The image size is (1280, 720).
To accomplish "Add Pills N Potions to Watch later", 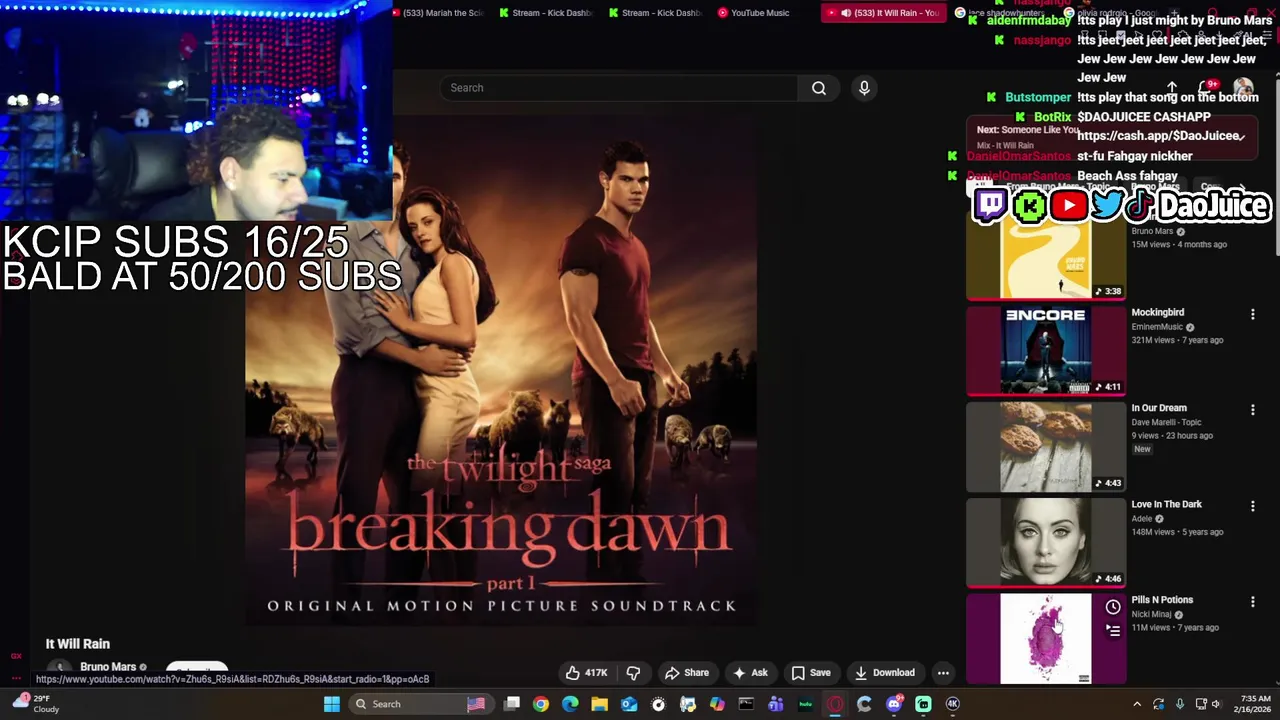I will coord(1113,607).
